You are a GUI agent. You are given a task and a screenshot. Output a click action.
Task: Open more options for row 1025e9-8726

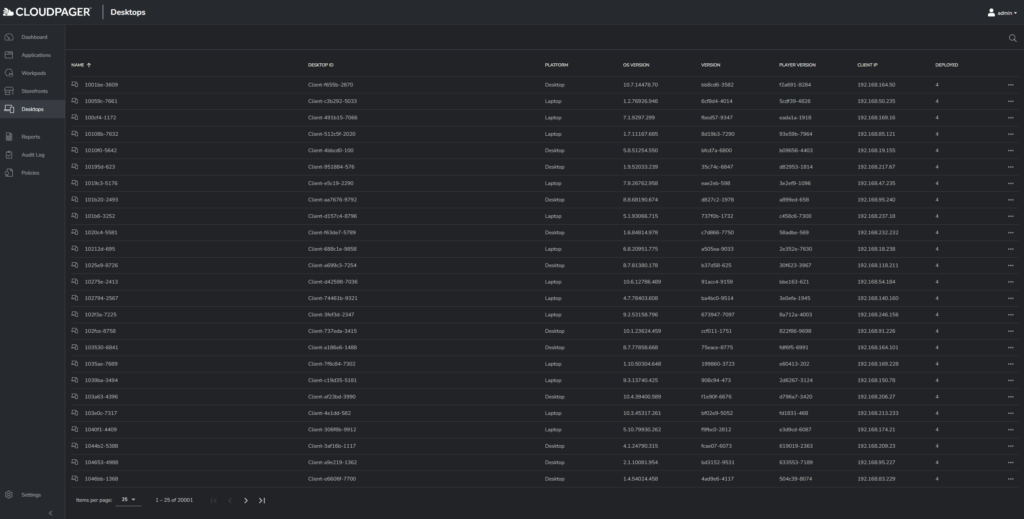coord(1010,266)
